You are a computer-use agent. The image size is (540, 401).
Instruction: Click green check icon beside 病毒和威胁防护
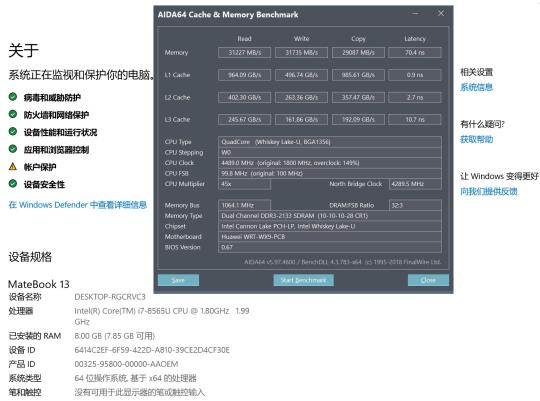click(x=13, y=96)
